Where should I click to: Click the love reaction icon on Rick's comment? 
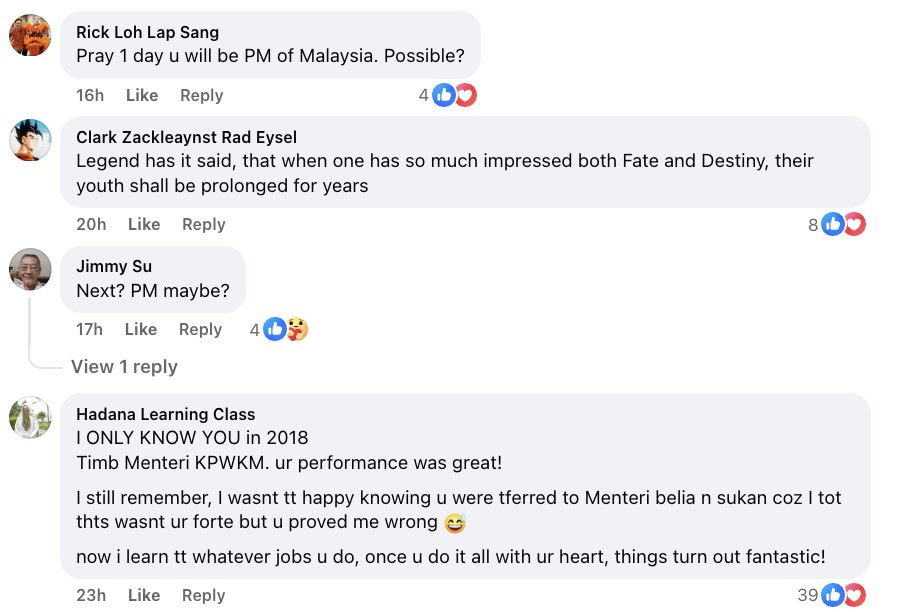pos(462,95)
